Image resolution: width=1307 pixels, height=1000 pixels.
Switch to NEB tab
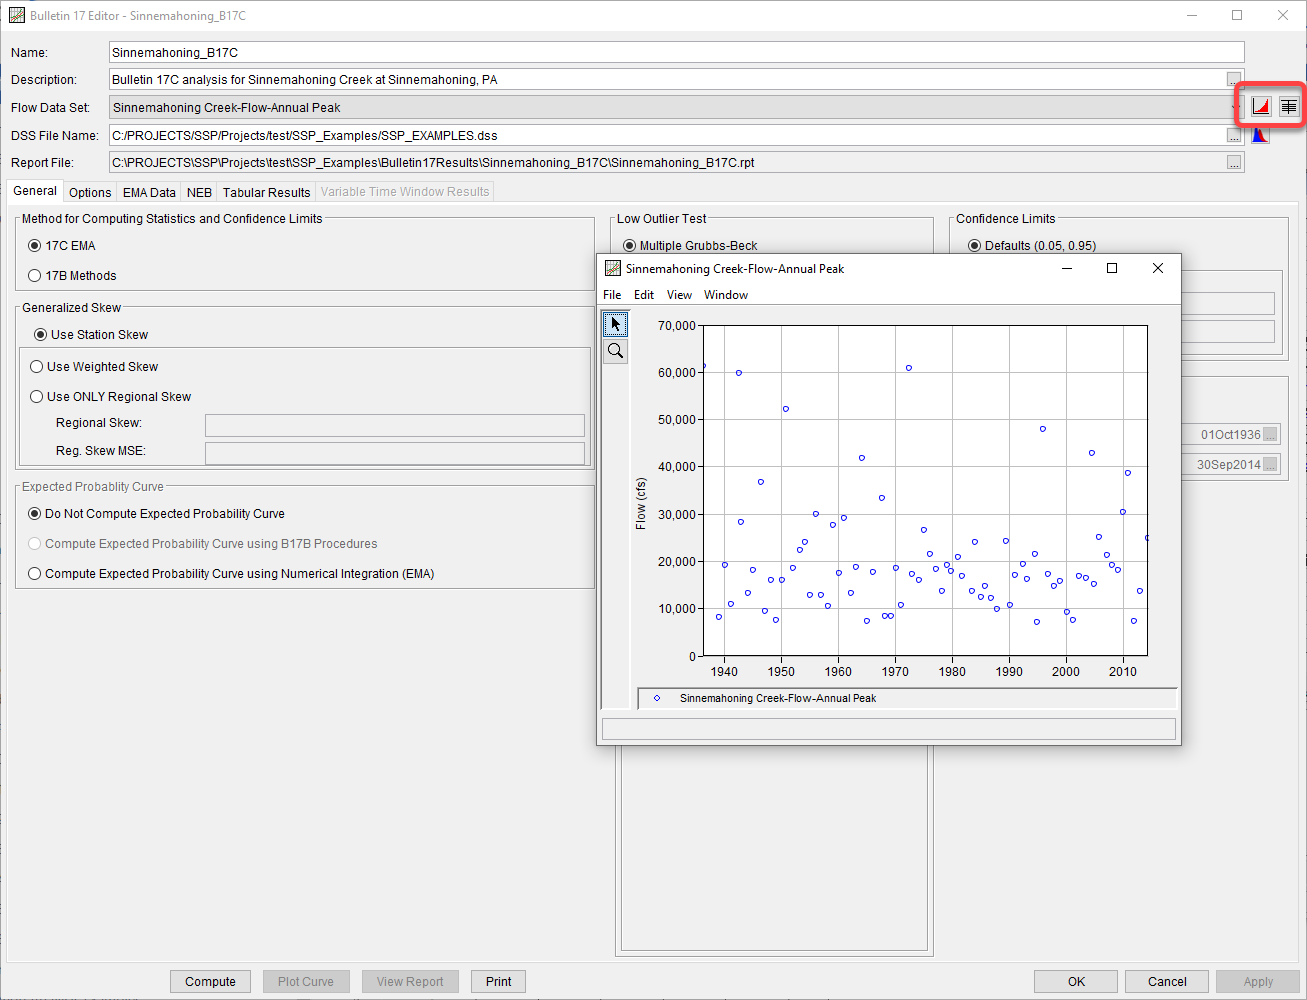[199, 192]
